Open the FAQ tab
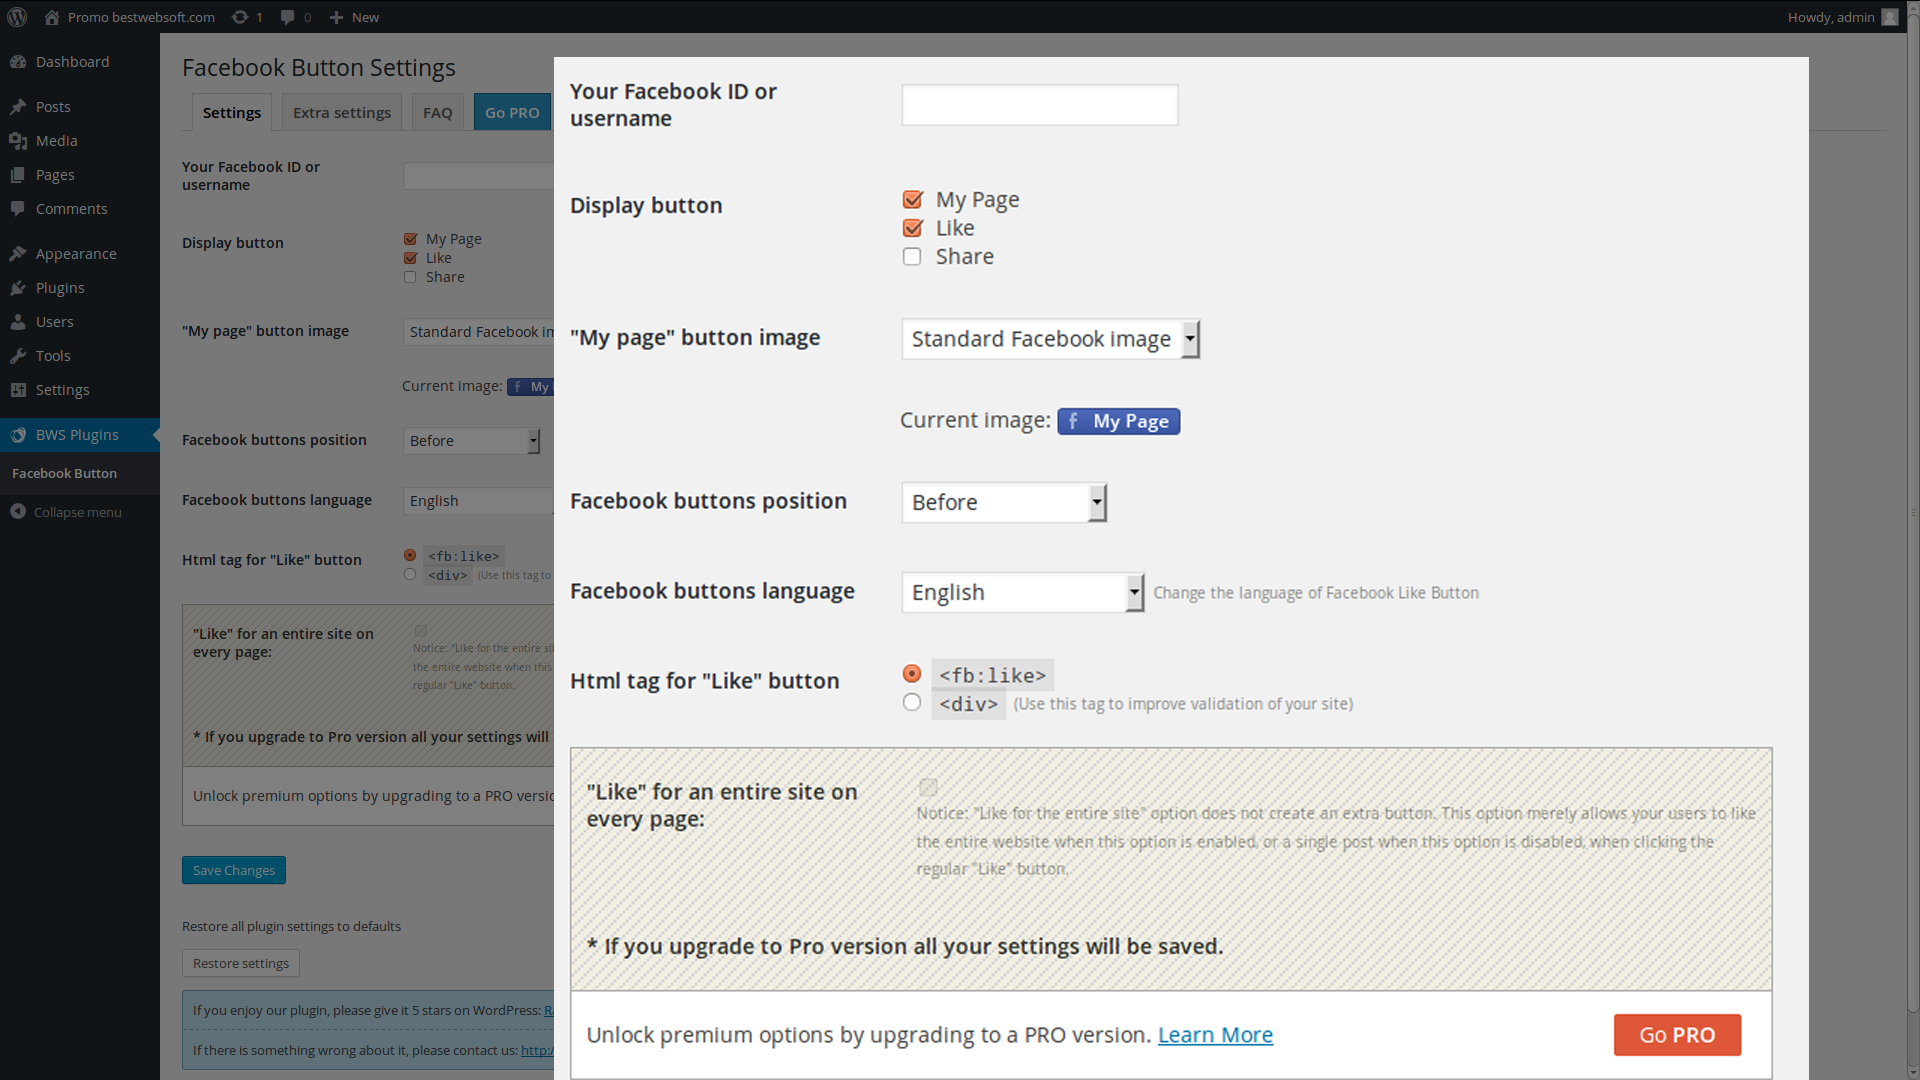 click(x=437, y=112)
